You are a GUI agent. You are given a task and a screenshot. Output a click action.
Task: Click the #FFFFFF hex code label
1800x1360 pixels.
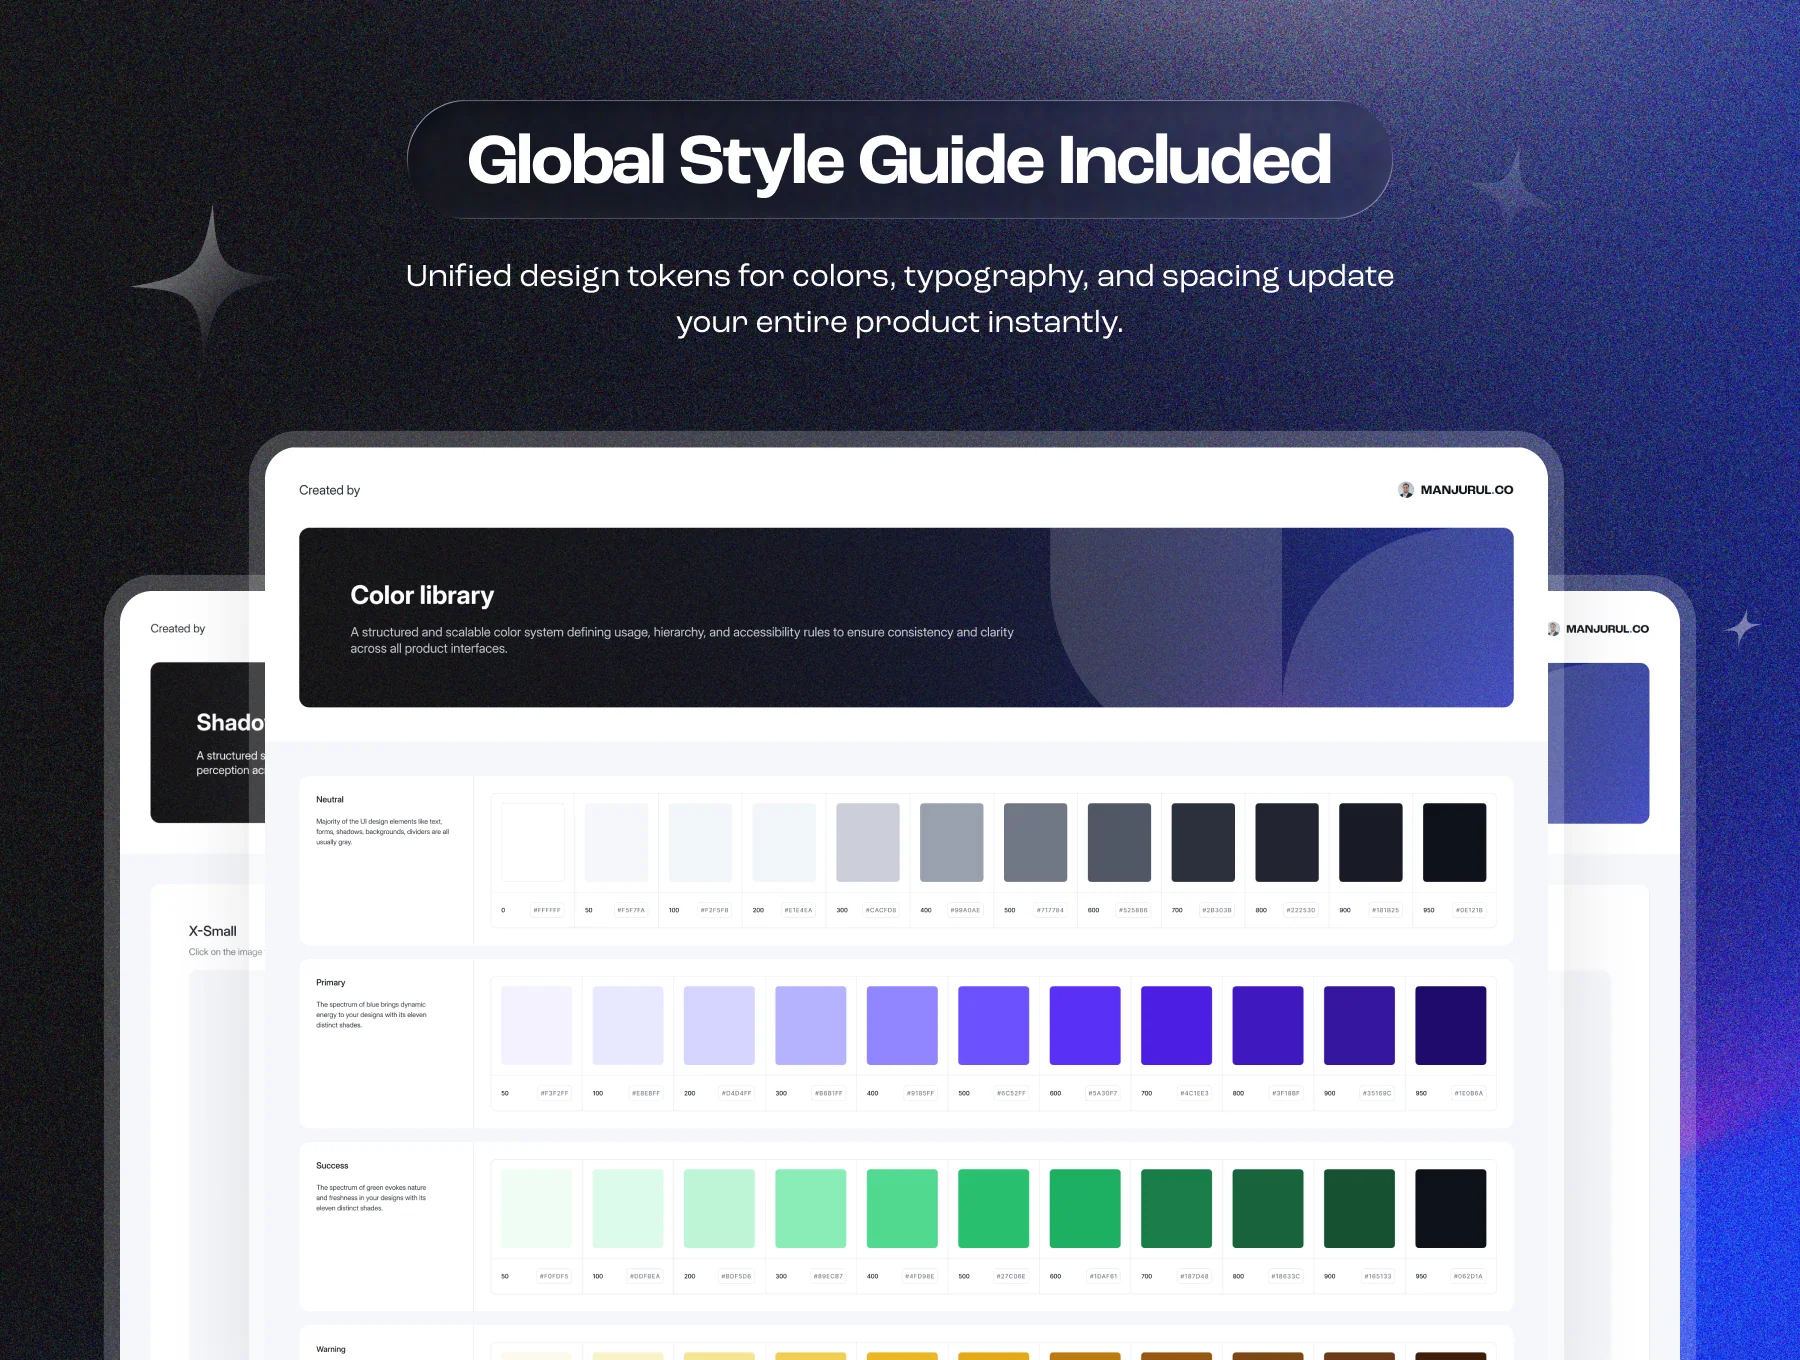pyautogui.click(x=547, y=910)
